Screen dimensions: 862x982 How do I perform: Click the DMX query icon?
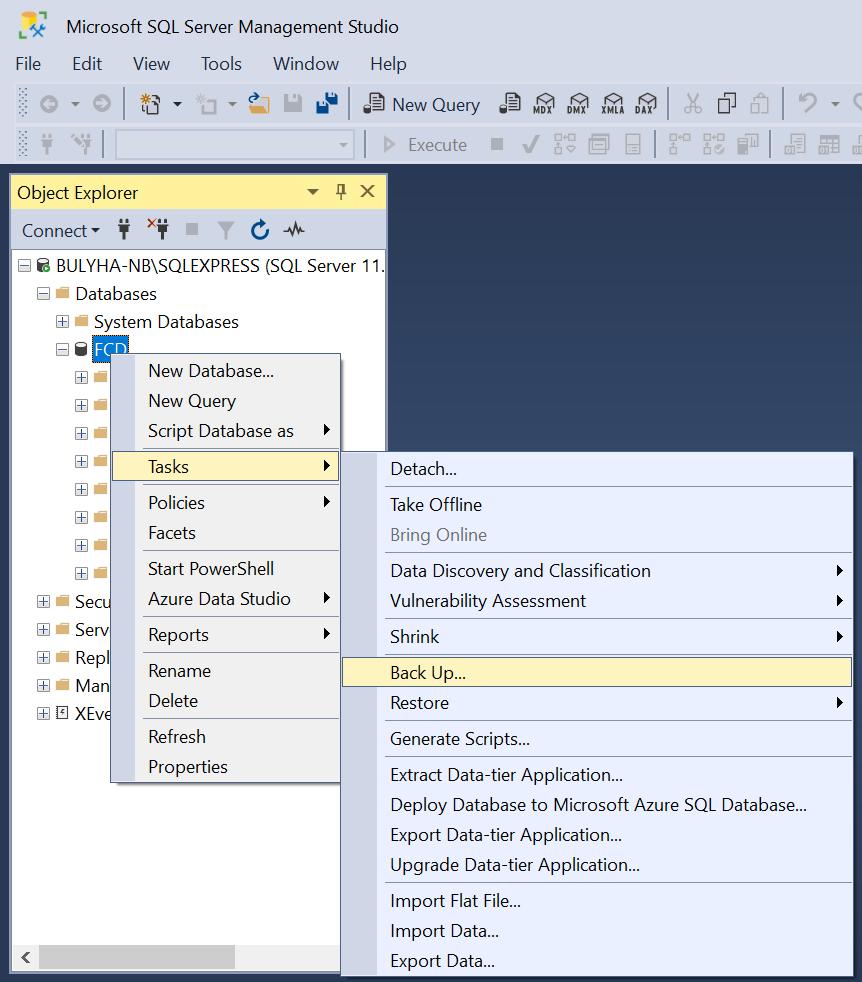577,103
